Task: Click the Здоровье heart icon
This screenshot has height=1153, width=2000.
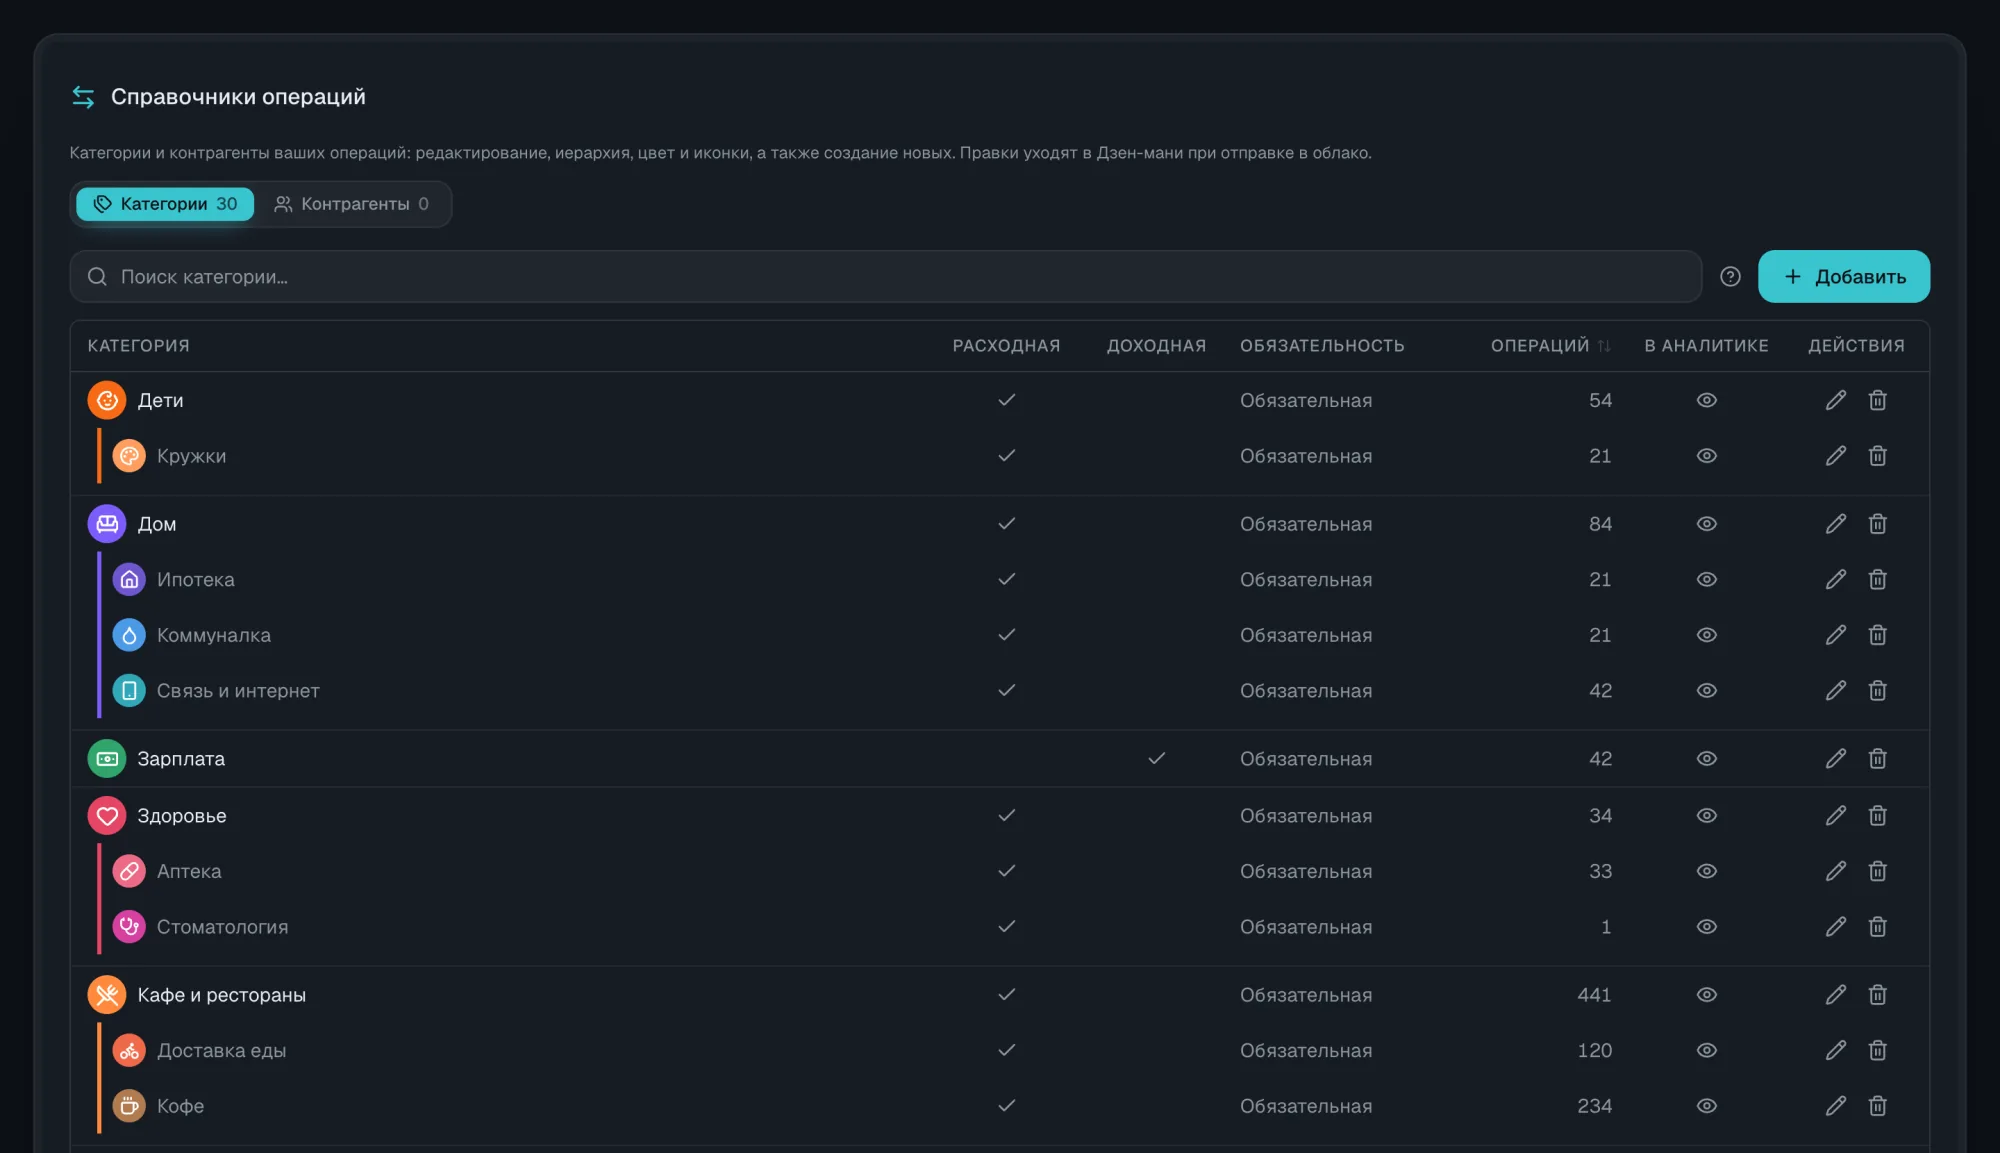Action: [x=107, y=816]
